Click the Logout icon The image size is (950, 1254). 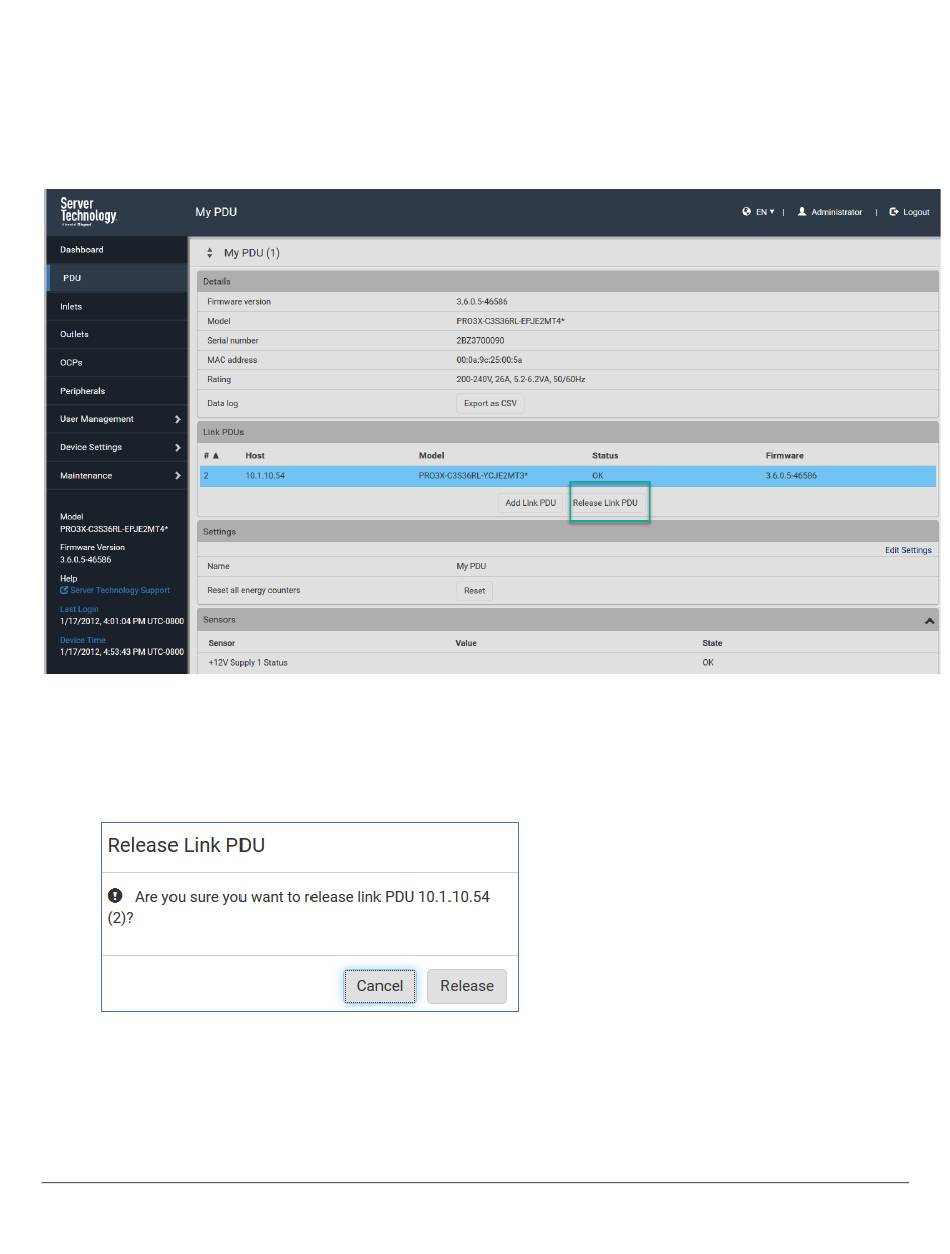[x=894, y=212]
